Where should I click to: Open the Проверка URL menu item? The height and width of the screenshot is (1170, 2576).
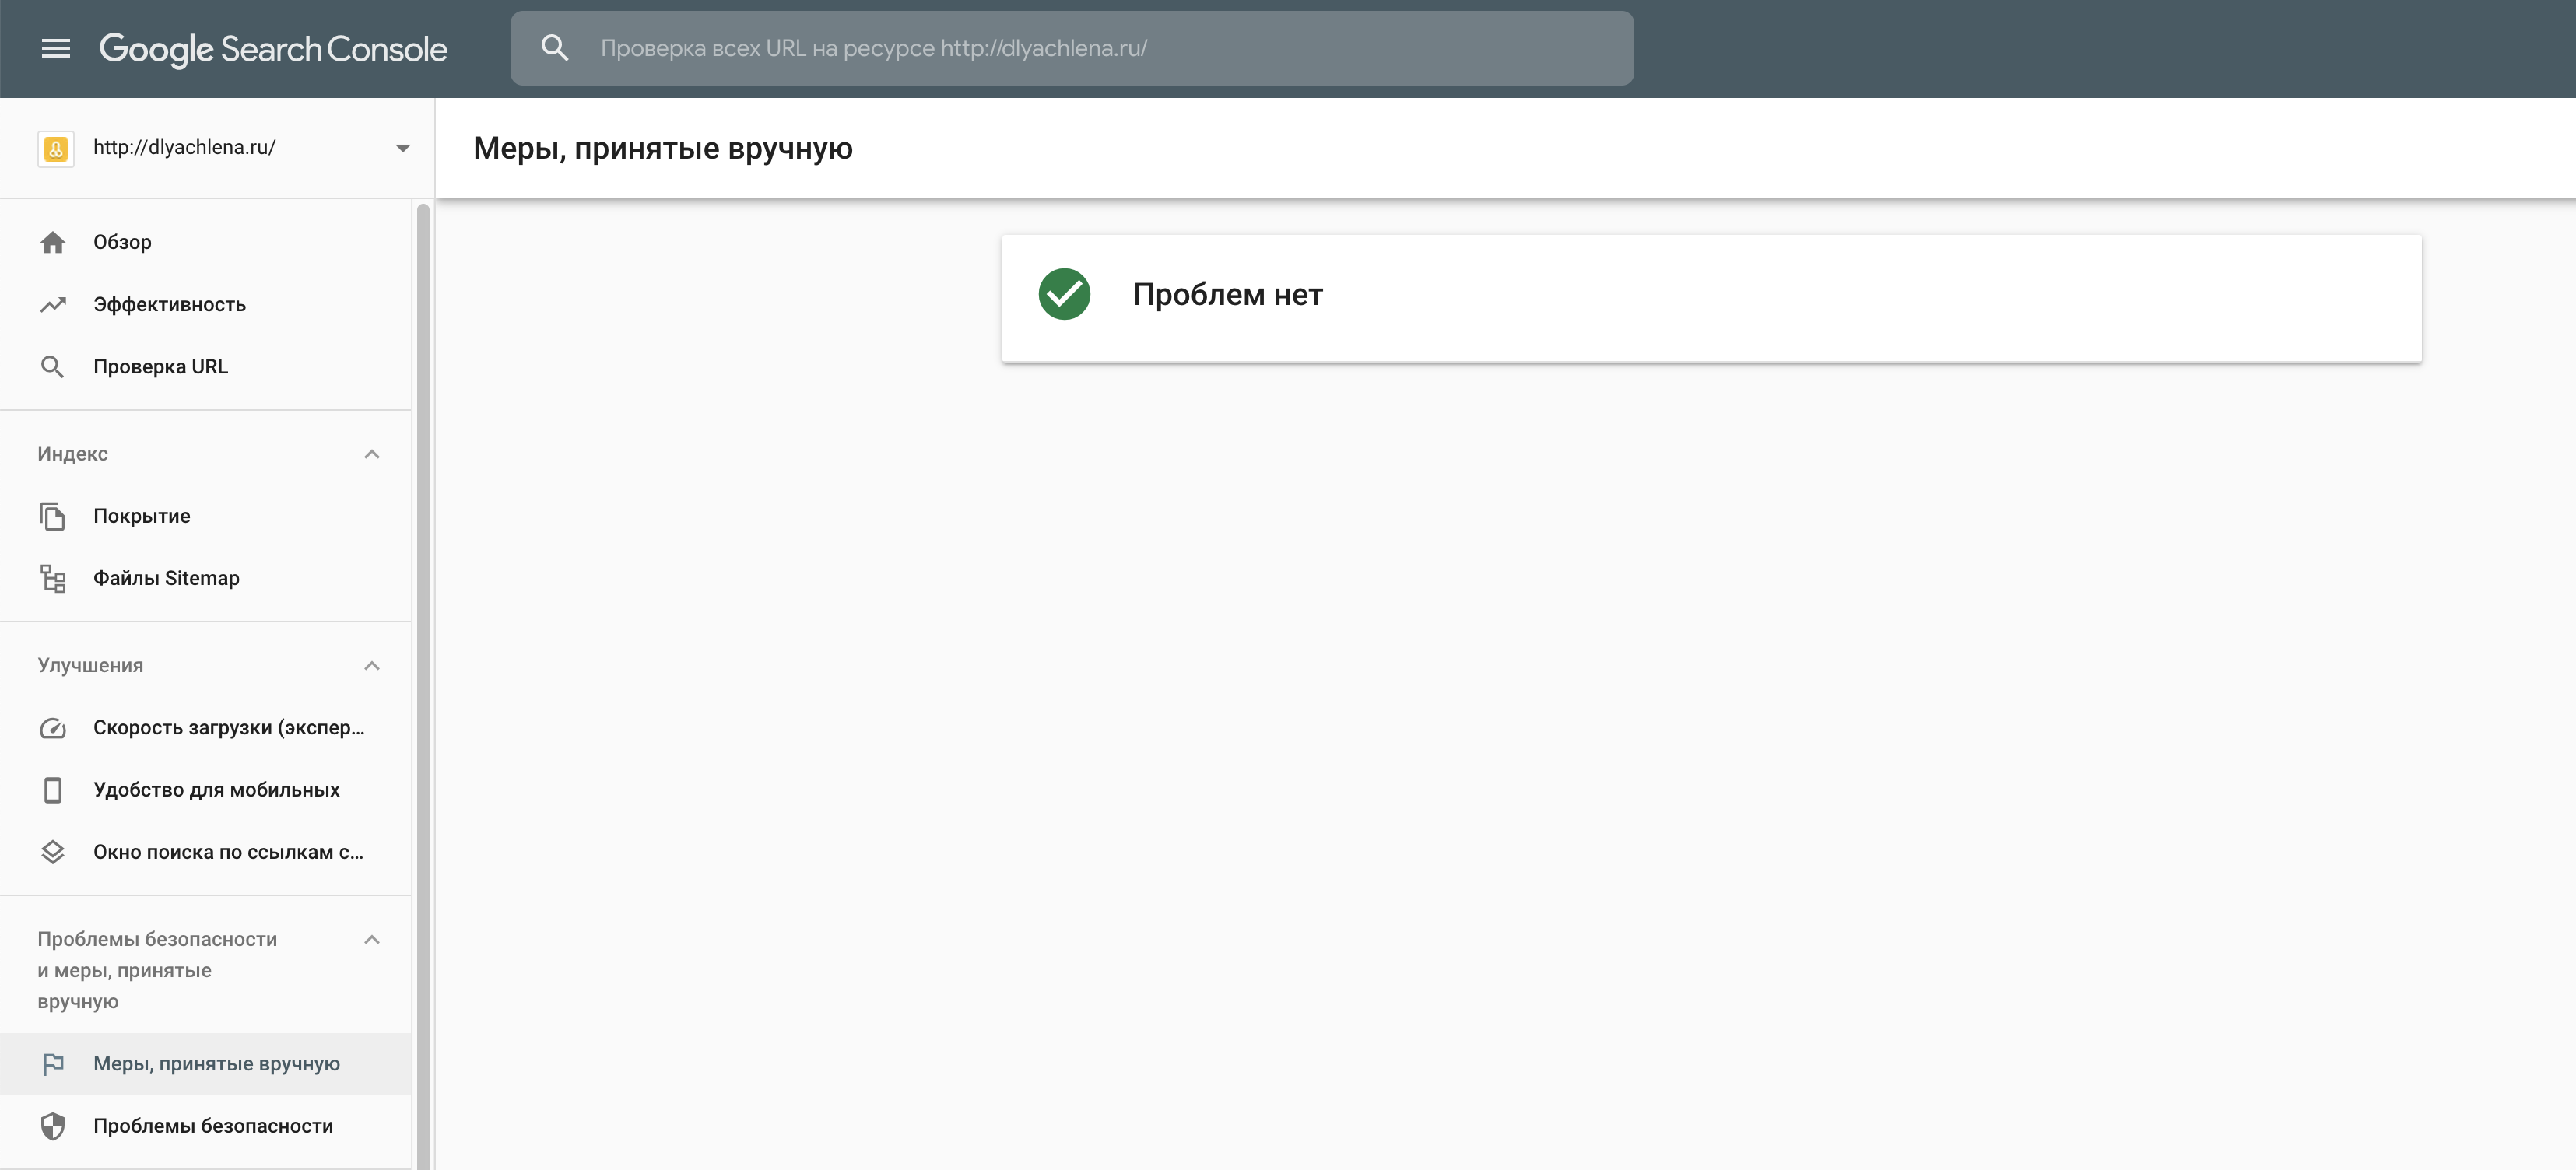pyautogui.click(x=160, y=367)
